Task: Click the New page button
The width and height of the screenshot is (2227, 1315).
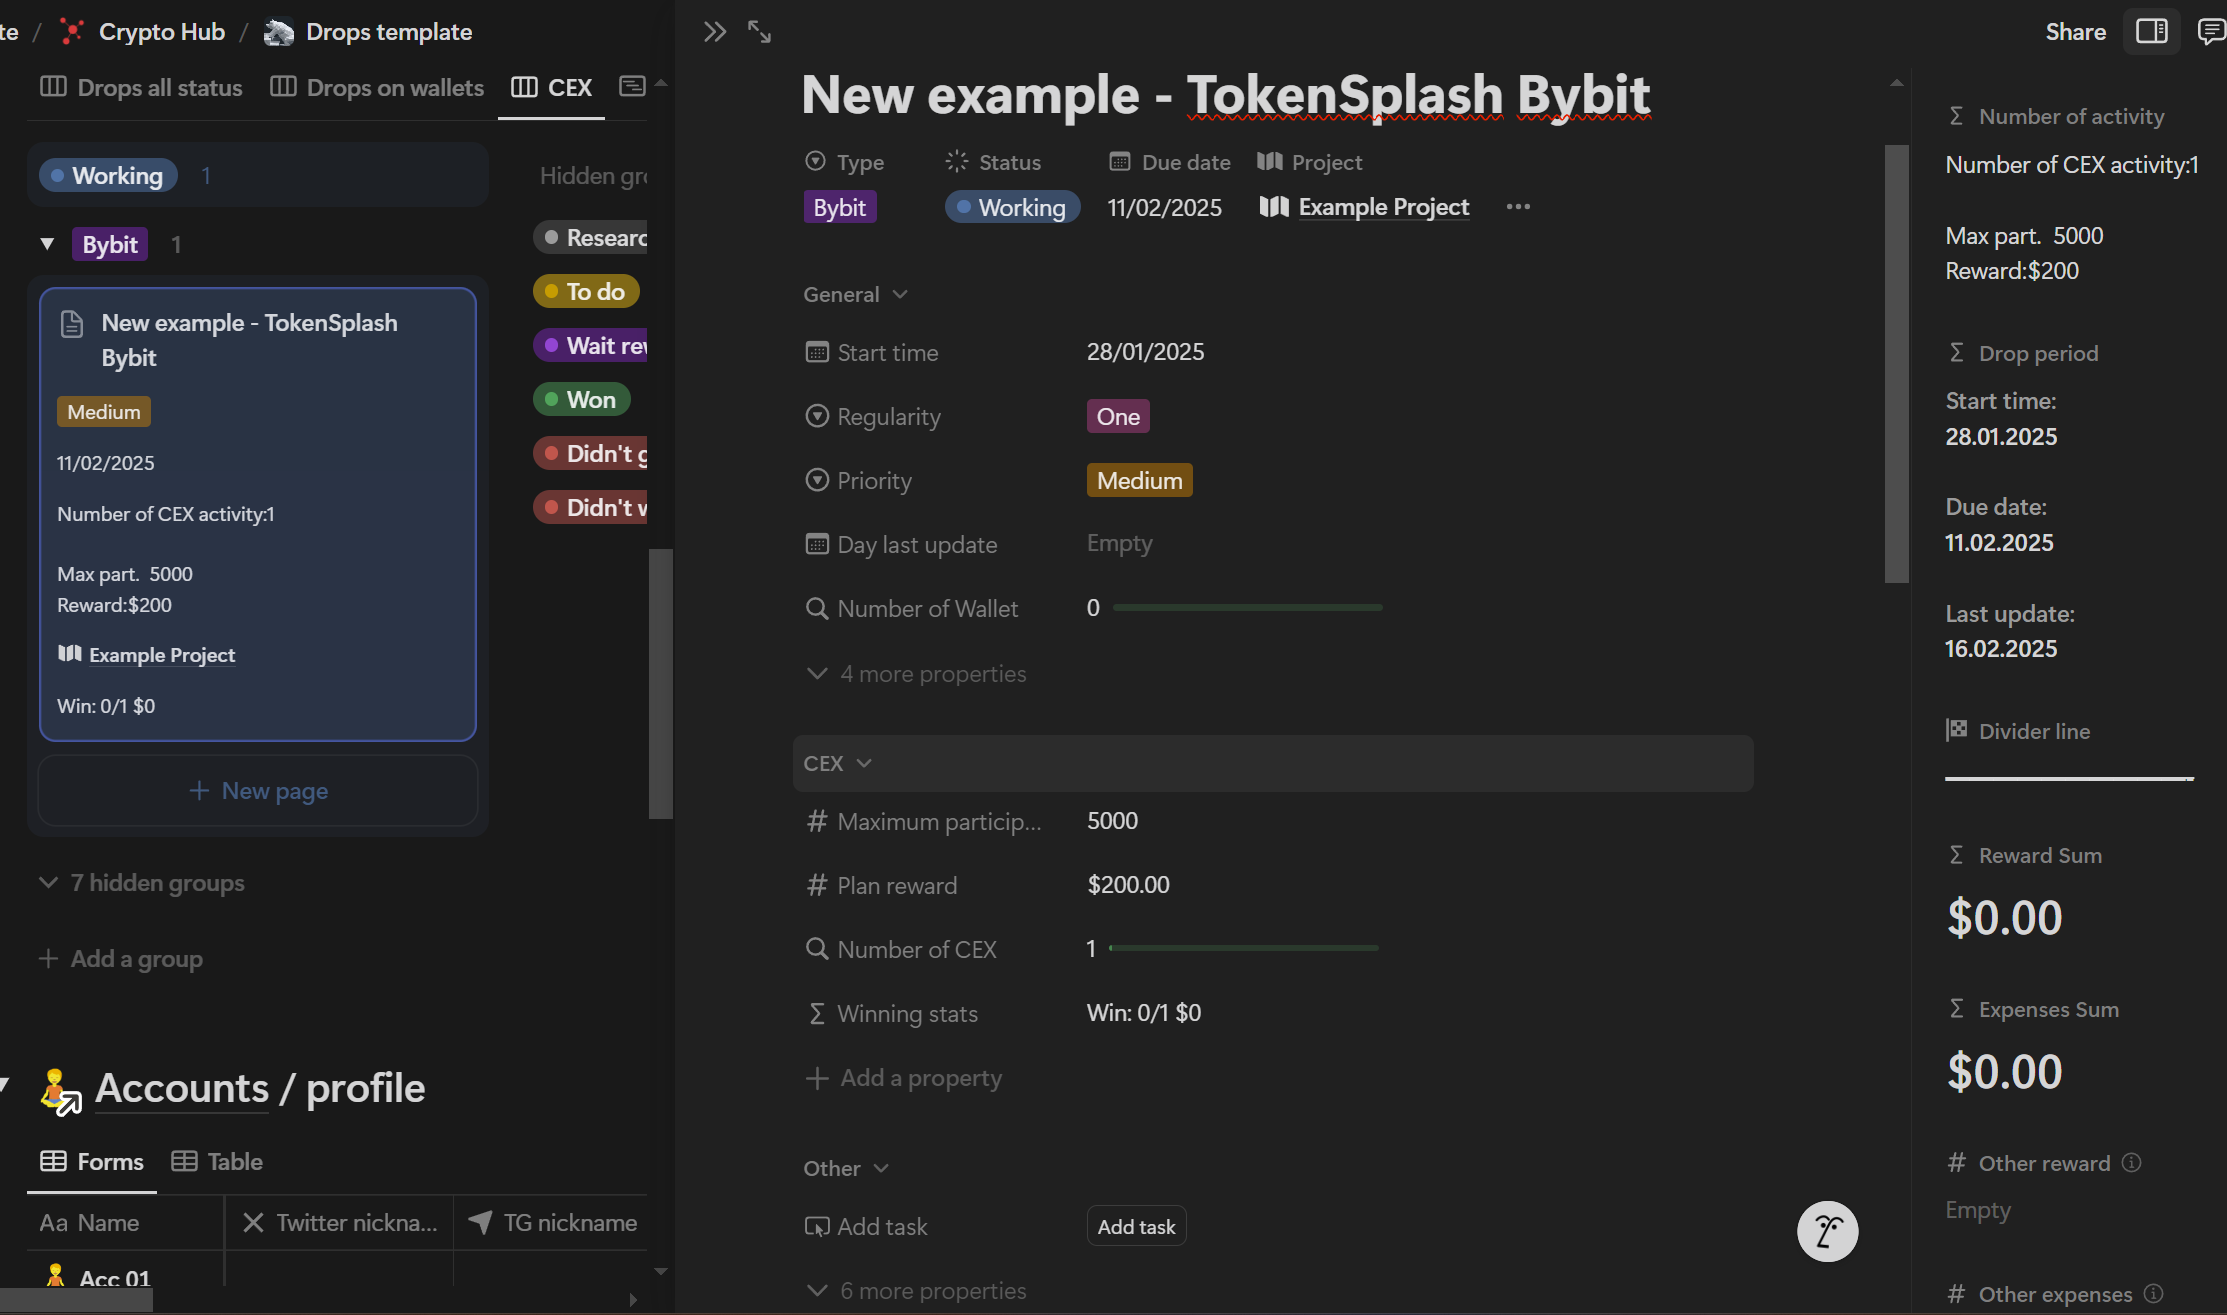Action: tap(258, 790)
